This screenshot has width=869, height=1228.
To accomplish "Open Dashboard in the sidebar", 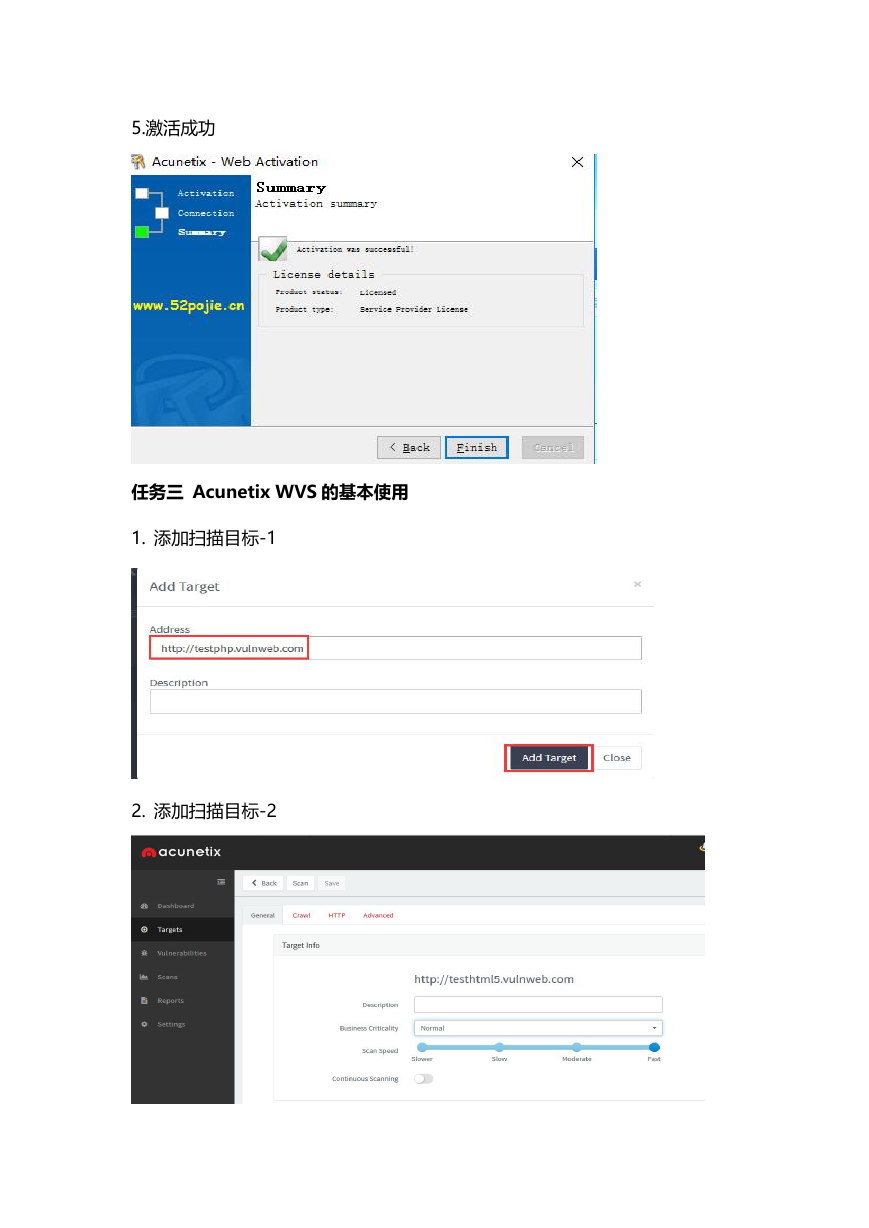I will tap(175, 906).
